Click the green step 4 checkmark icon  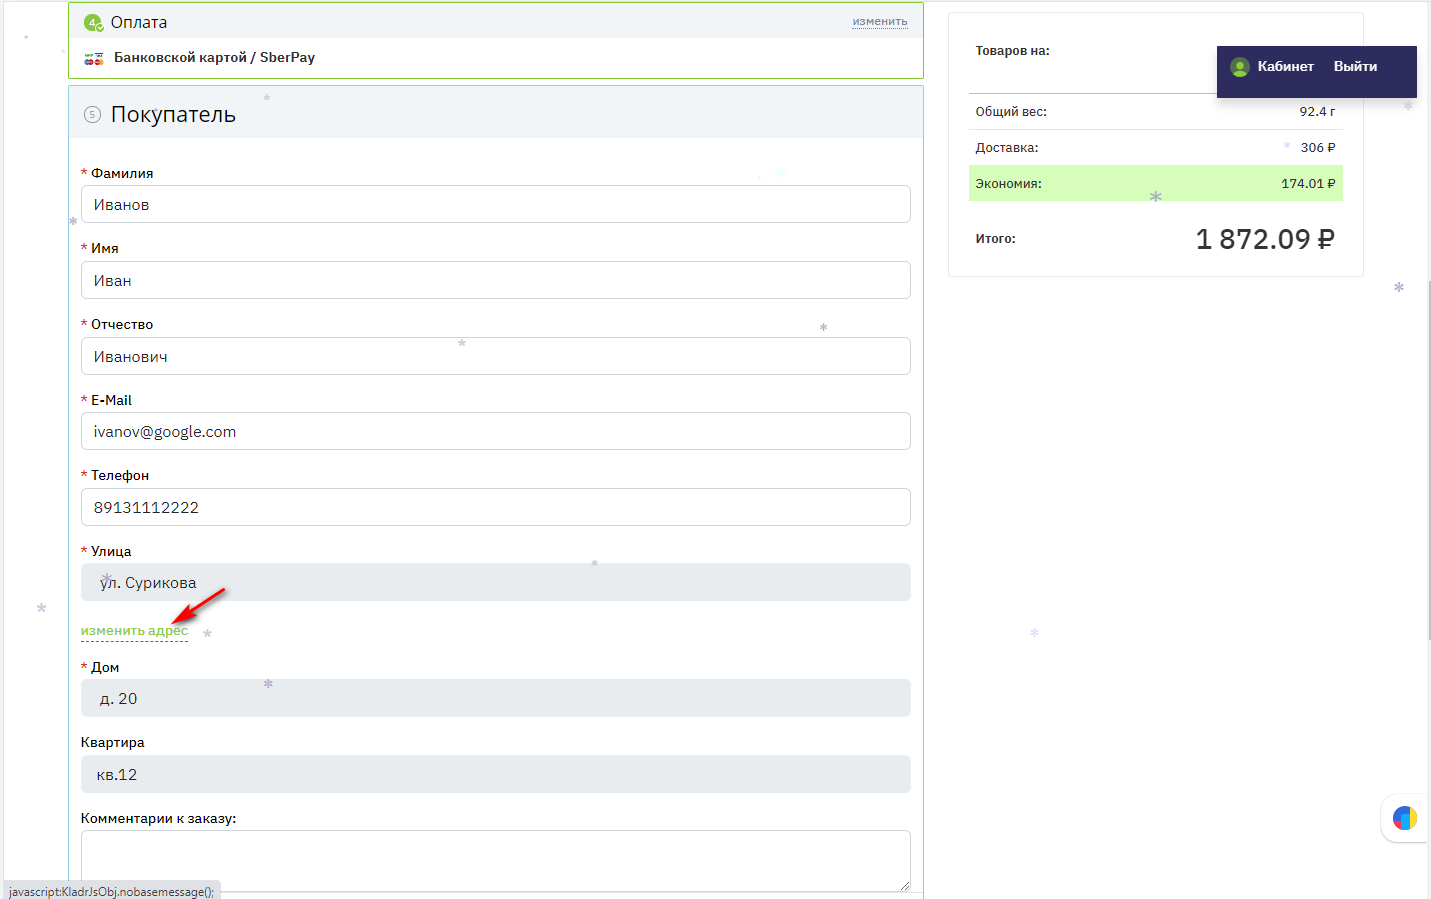[93, 22]
